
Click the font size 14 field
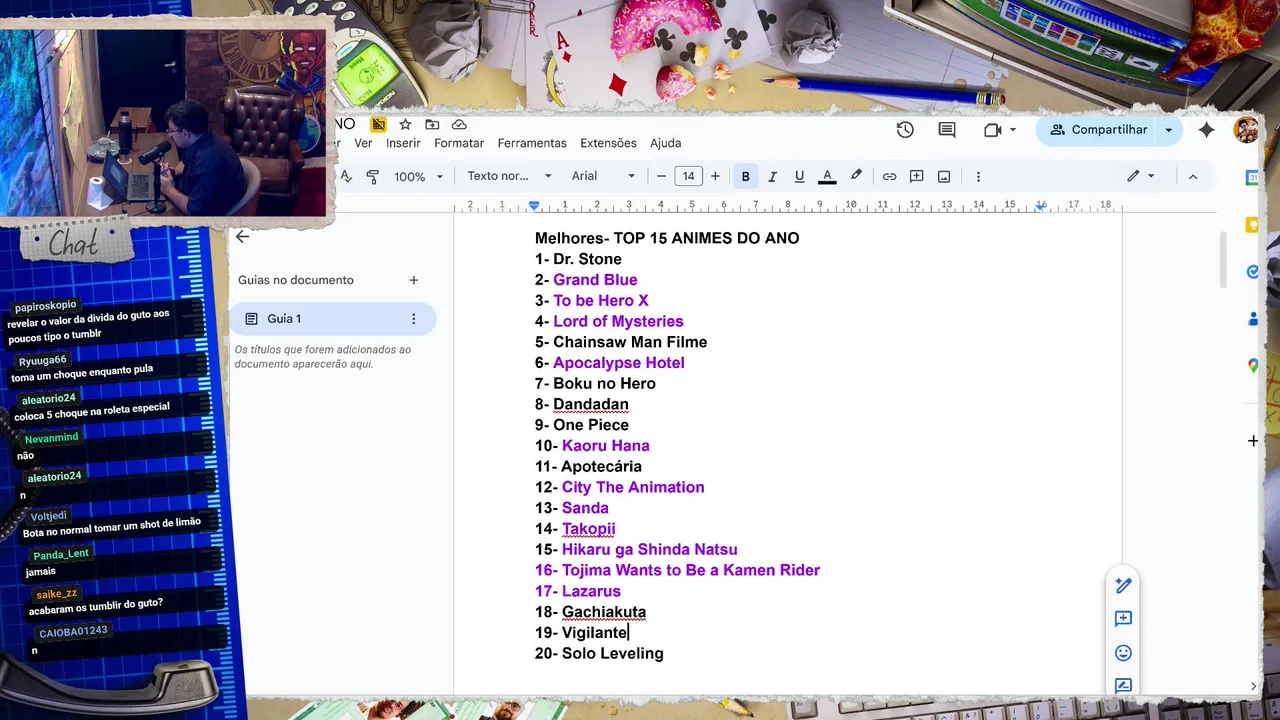point(688,176)
